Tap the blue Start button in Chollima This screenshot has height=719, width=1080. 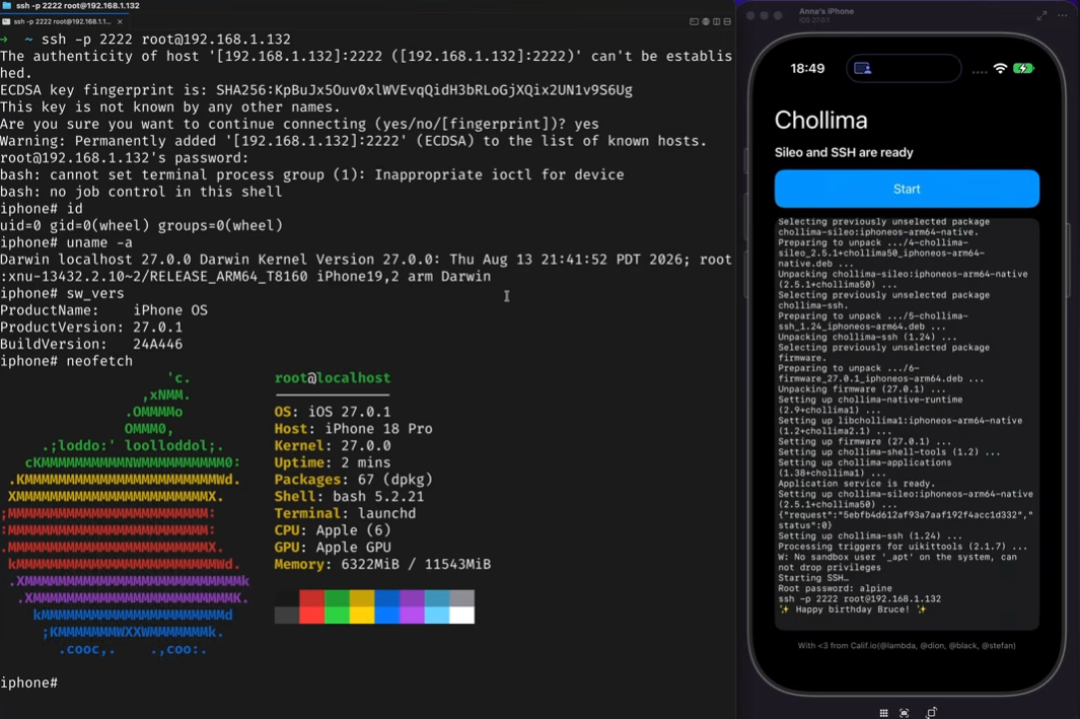(906, 189)
